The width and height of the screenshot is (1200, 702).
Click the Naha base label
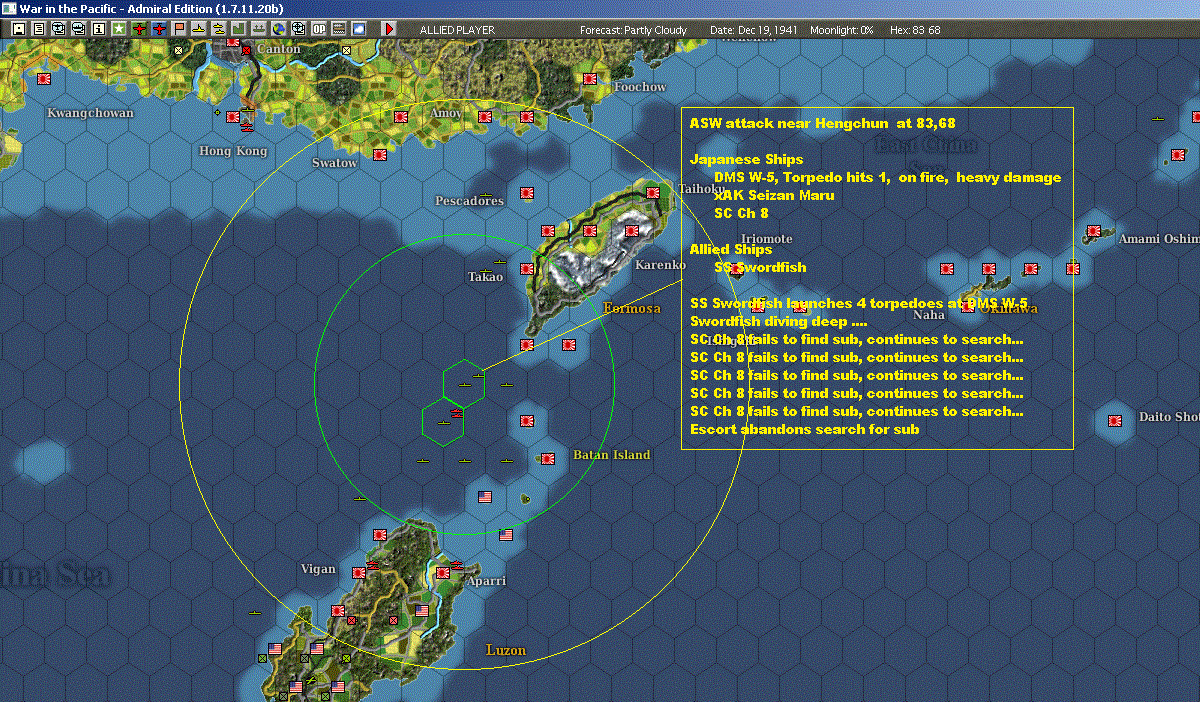(x=929, y=315)
